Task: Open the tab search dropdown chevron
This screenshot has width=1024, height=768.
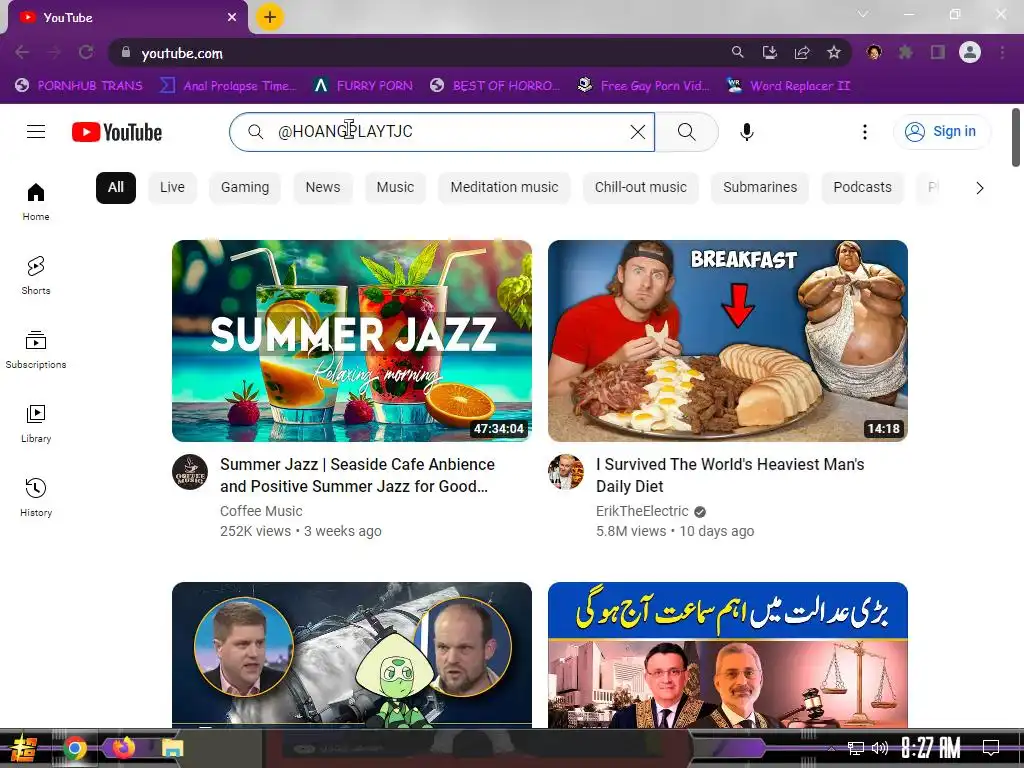Action: point(863,14)
